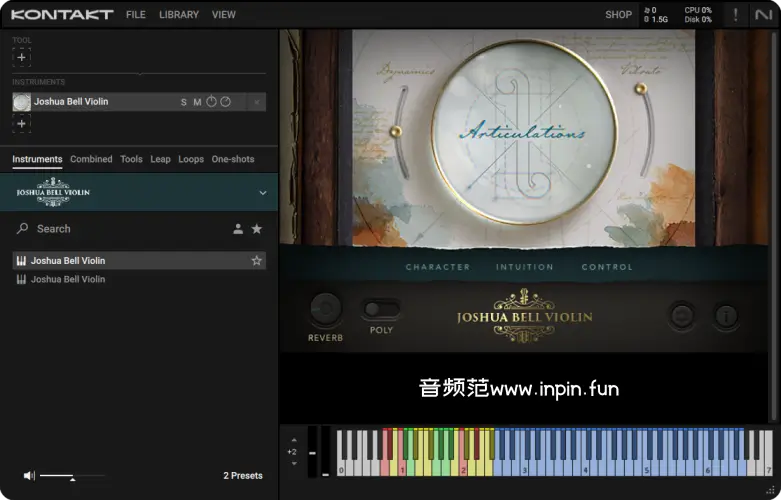Click the Search presets field
This screenshot has height=500, width=781.
125,229
